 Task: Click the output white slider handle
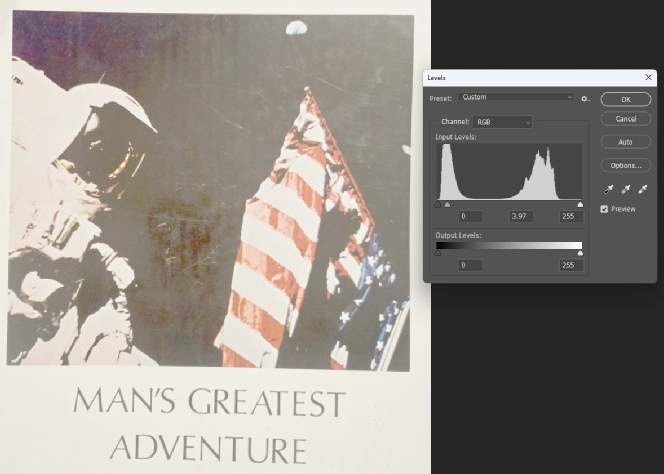581,253
